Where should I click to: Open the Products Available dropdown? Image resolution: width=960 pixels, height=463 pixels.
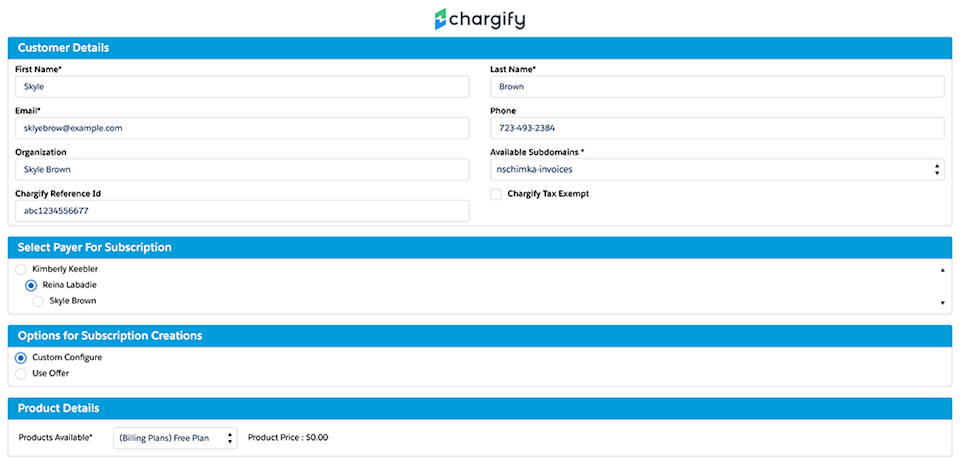coord(175,438)
